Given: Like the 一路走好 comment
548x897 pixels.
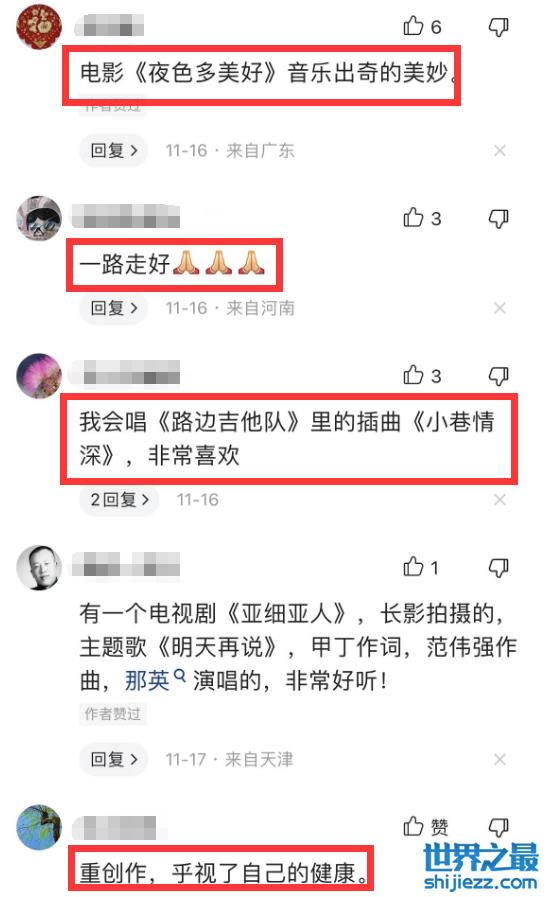Looking at the screenshot, I should coord(422,218).
